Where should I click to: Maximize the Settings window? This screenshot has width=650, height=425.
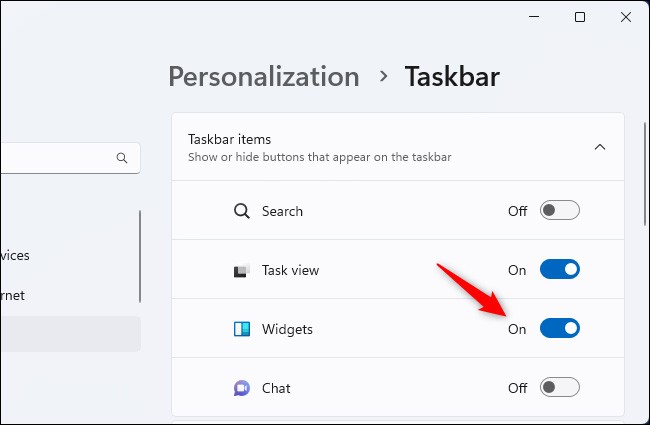pos(580,17)
